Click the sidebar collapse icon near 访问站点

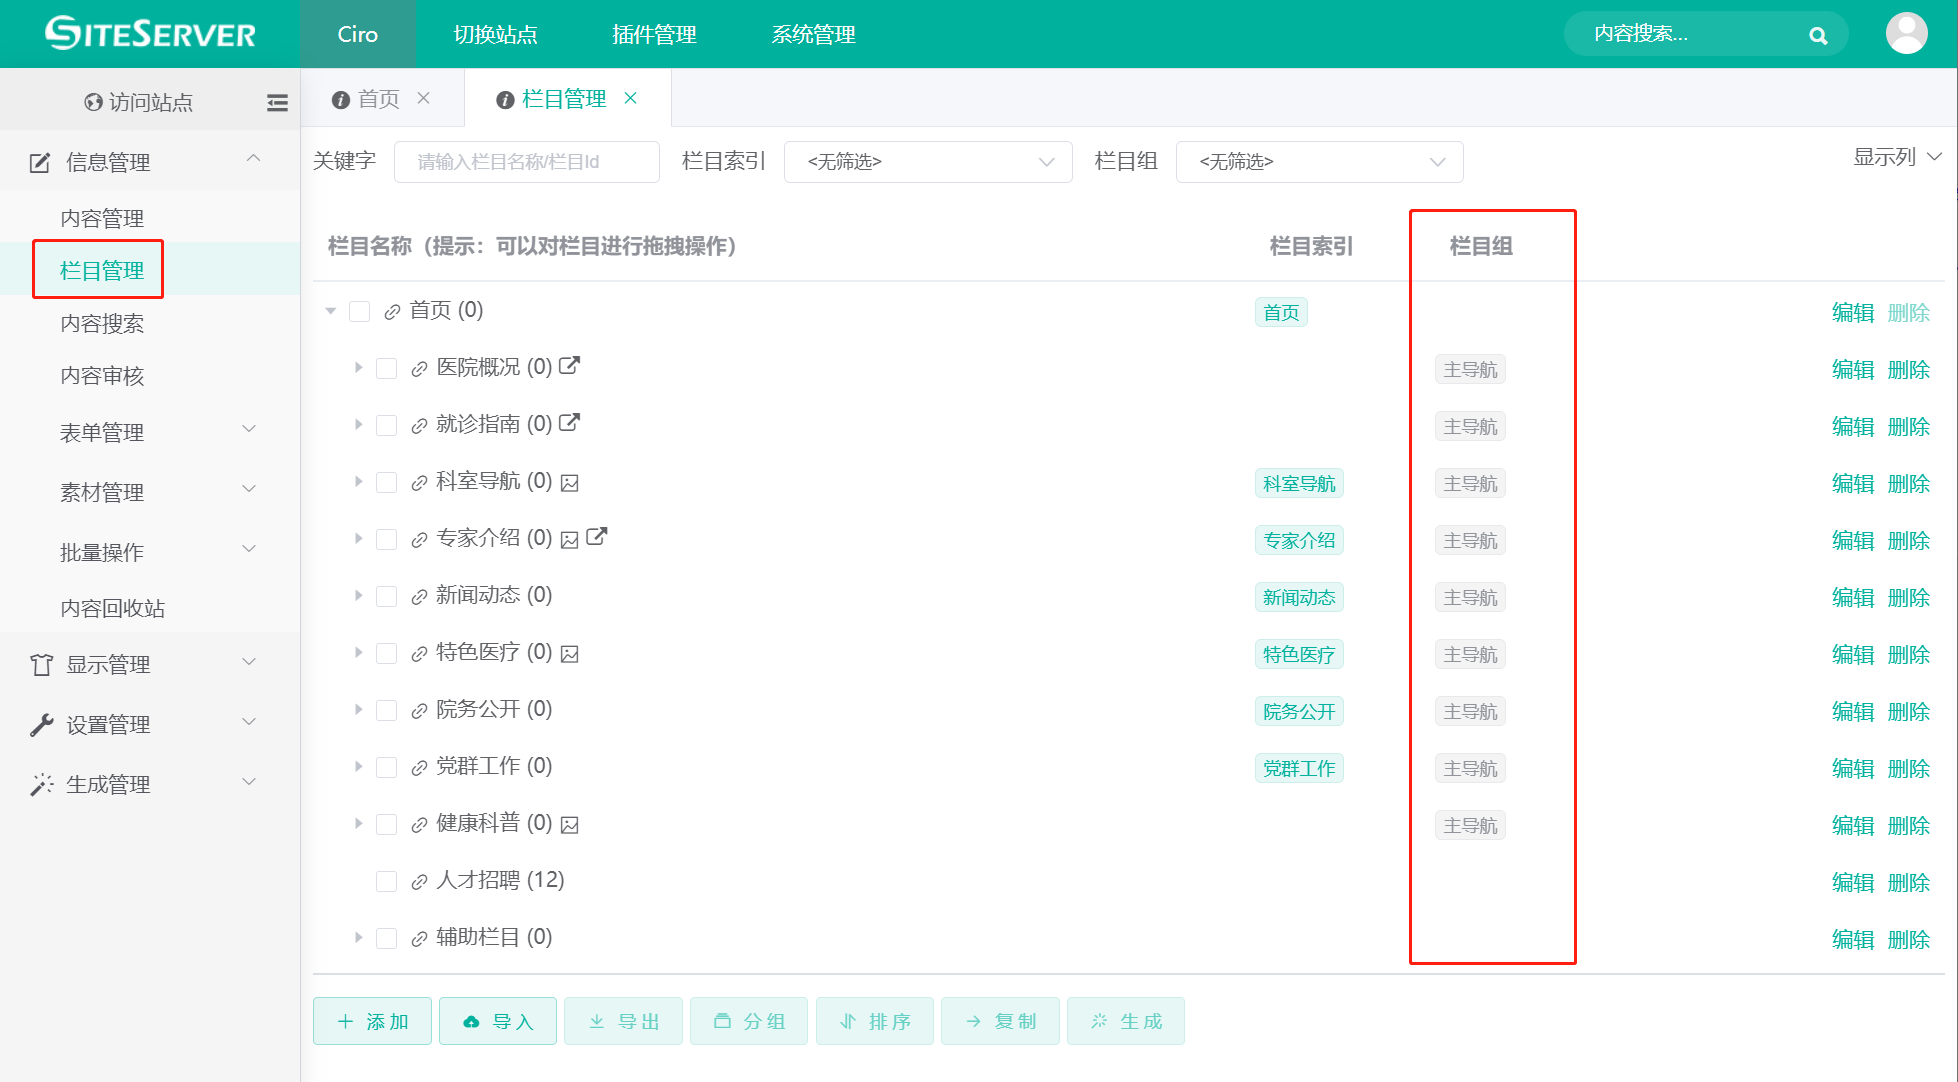point(277,101)
